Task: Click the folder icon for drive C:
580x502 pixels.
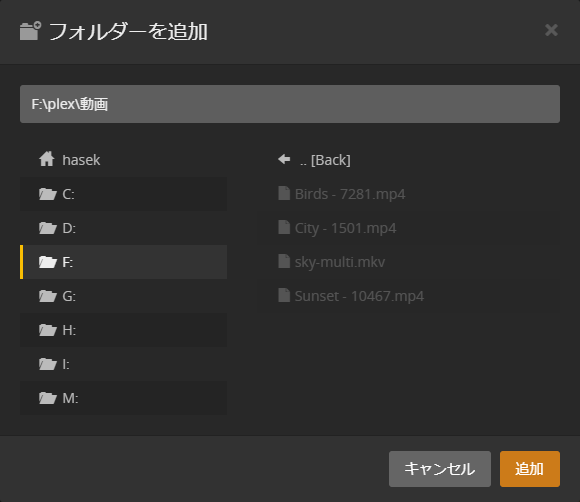Action: coord(48,194)
